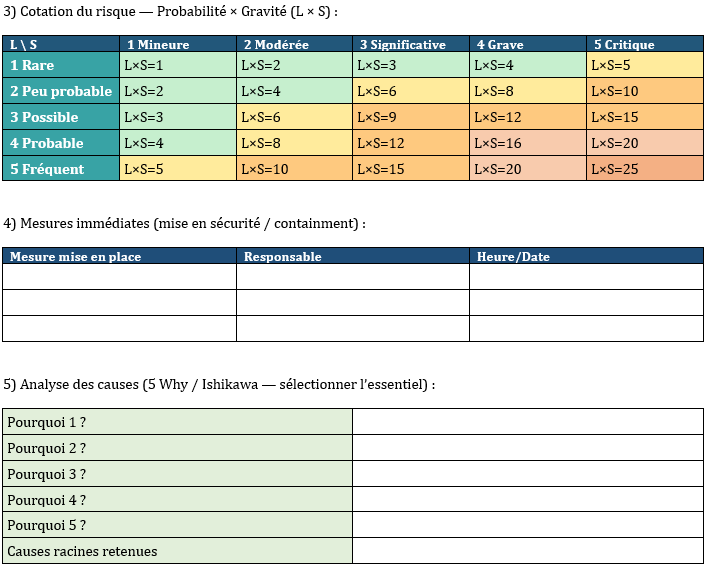Click the '2 Peu probable' row header
The height and width of the screenshot is (569, 711).
click(x=61, y=91)
